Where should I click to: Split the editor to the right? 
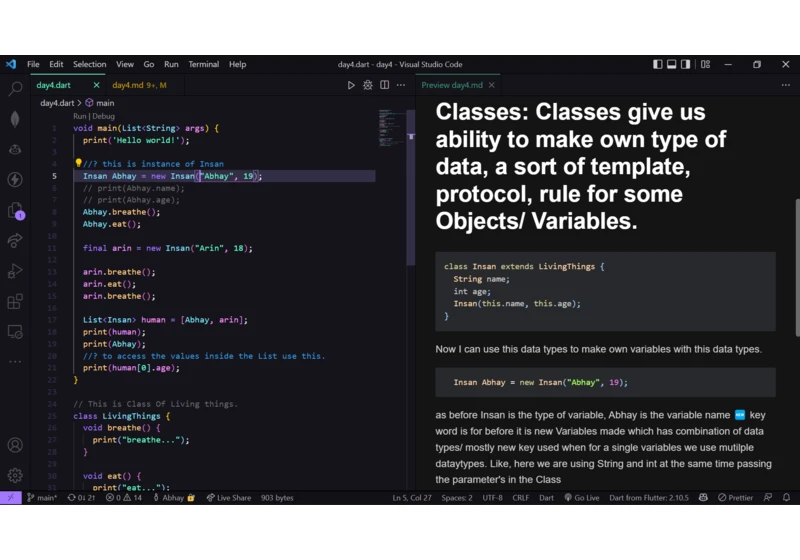coord(384,85)
